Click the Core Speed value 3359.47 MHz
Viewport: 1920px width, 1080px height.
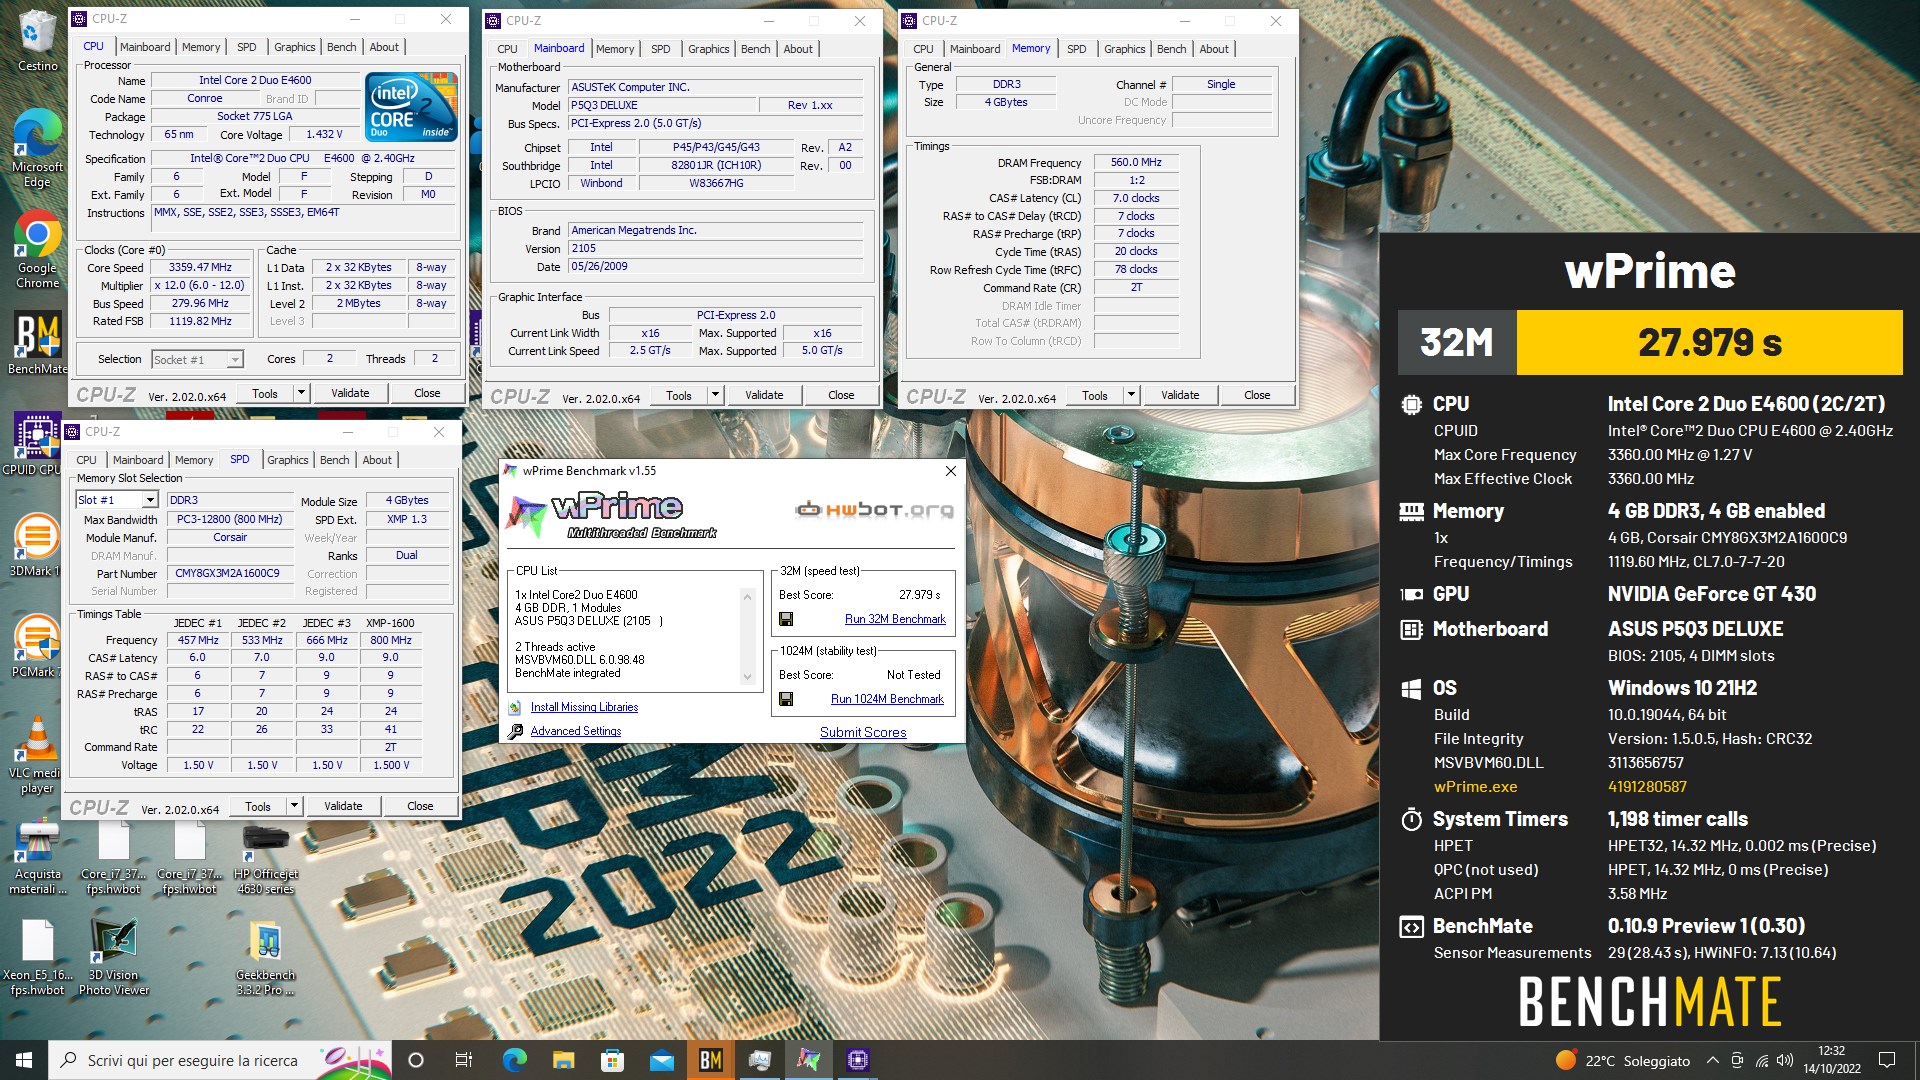pyautogui.click(x=200, y=267)
